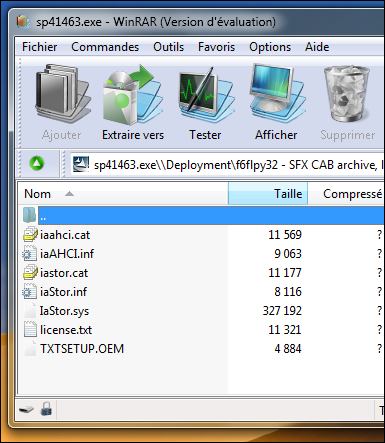Go up one folder using green arrow
Image resolution: width=385 pixels, height=443 pixels.
click(x=37, y=164)
